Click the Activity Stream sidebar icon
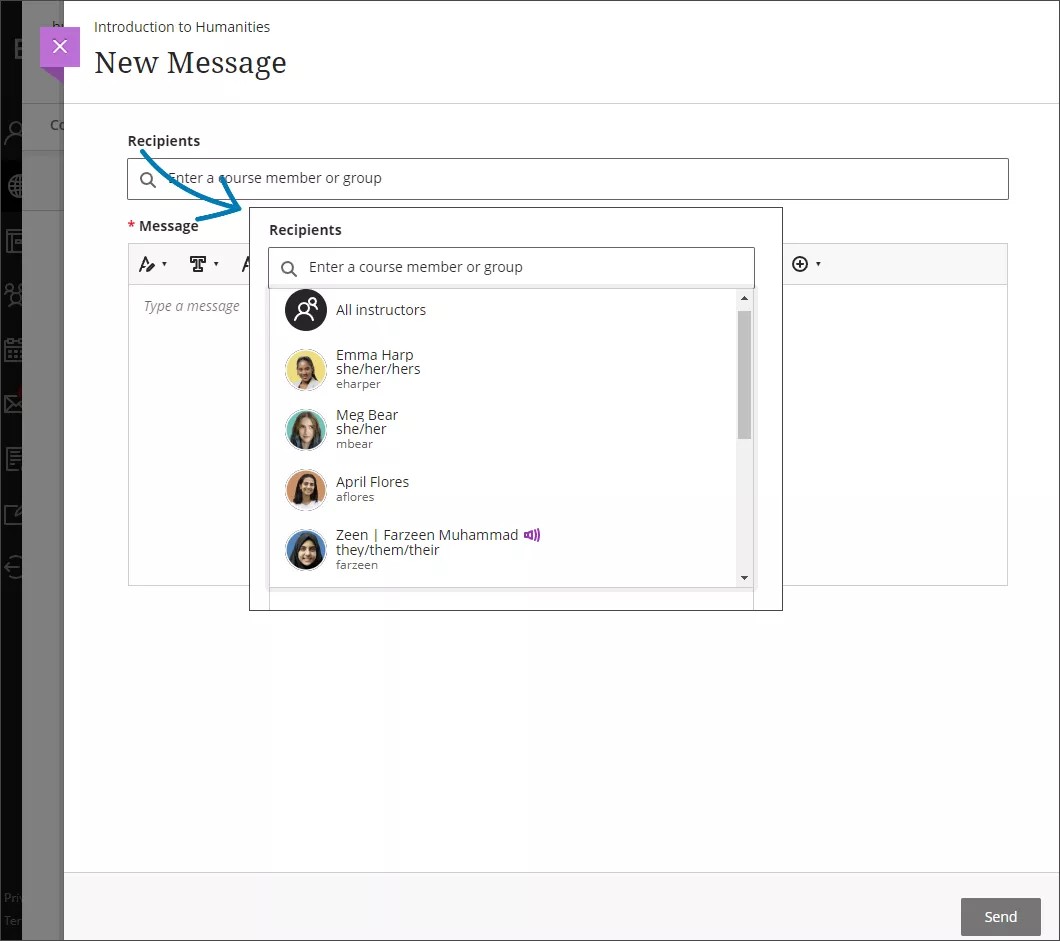 [x=13, y=241]
